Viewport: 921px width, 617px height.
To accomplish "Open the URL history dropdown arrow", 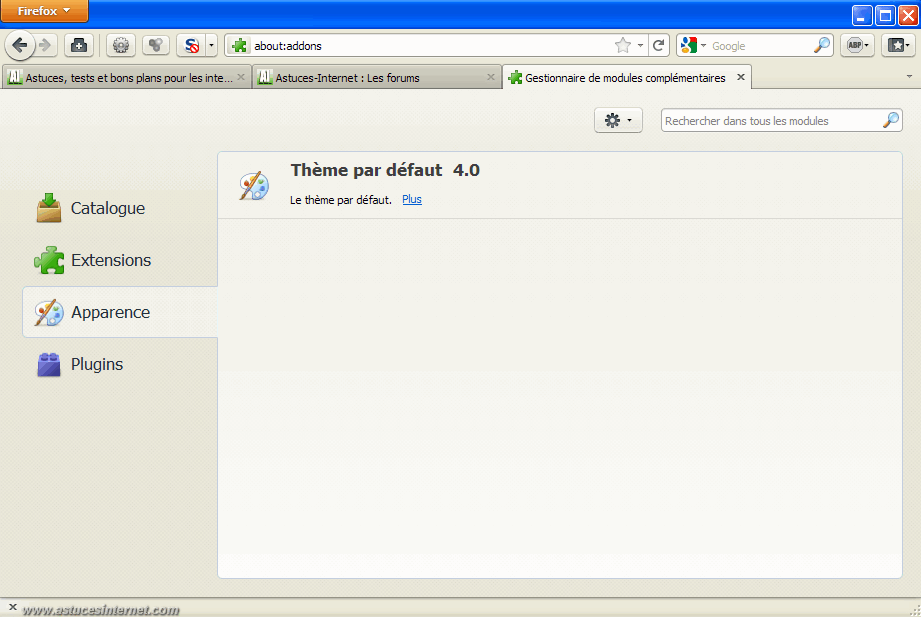I will pos(640,45).
